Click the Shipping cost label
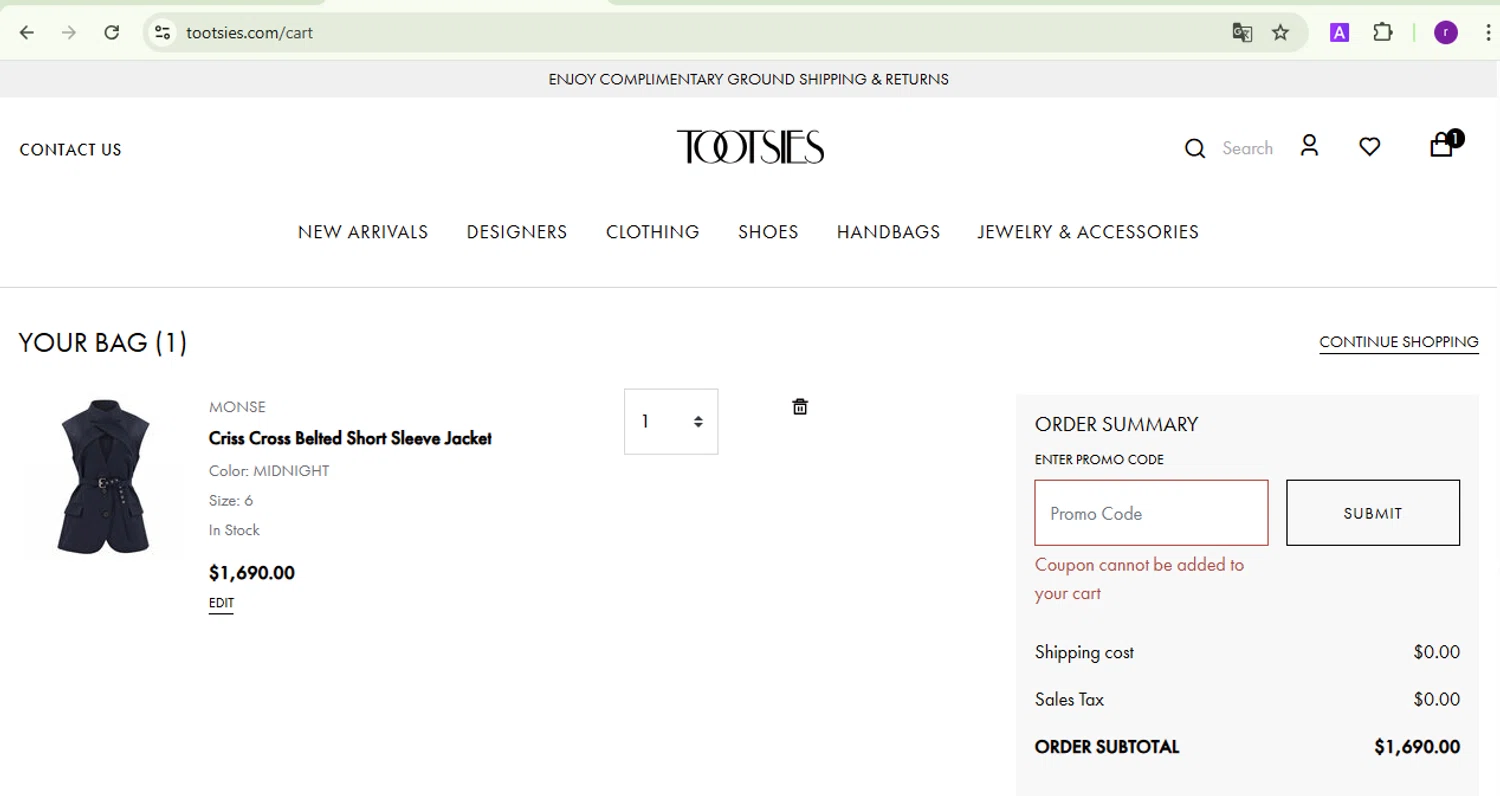Screen dimensions: 1500x796 coord(1084,652)
